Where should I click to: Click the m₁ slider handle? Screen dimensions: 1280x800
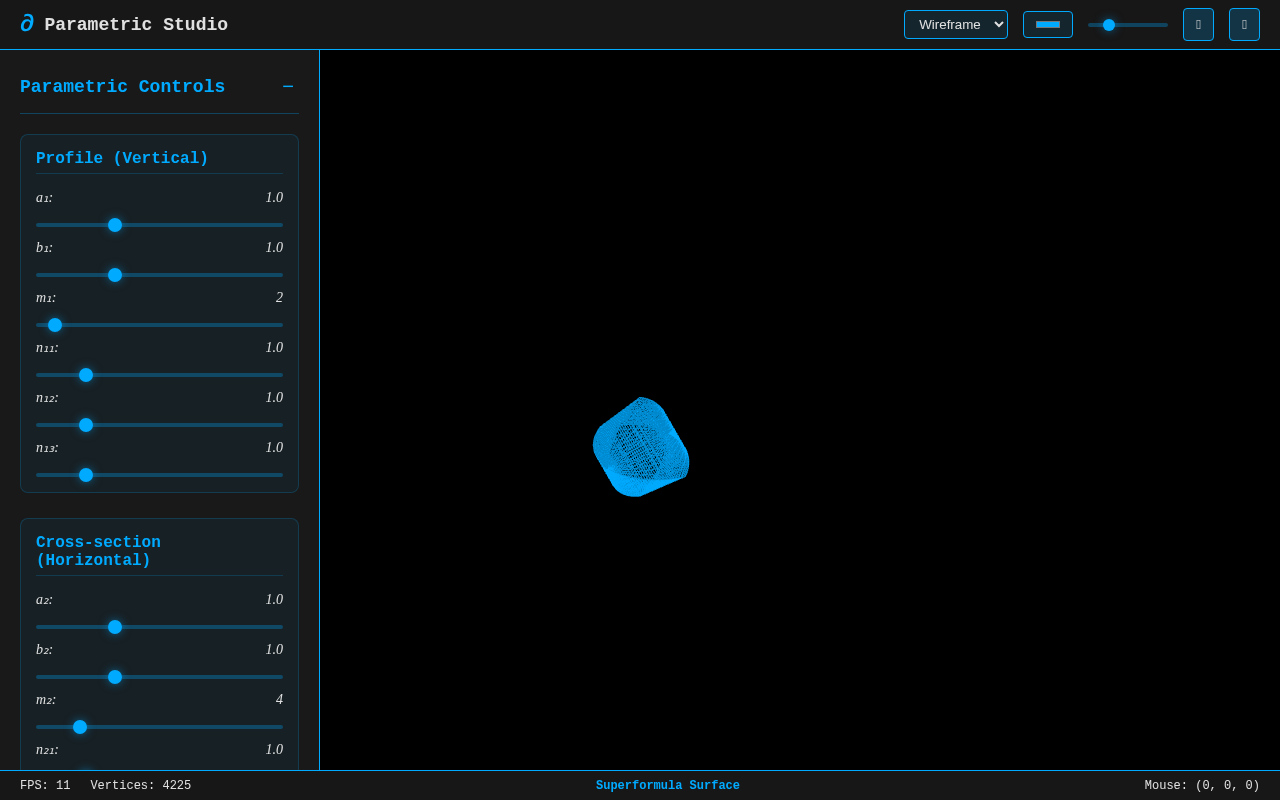coord(55,325)
